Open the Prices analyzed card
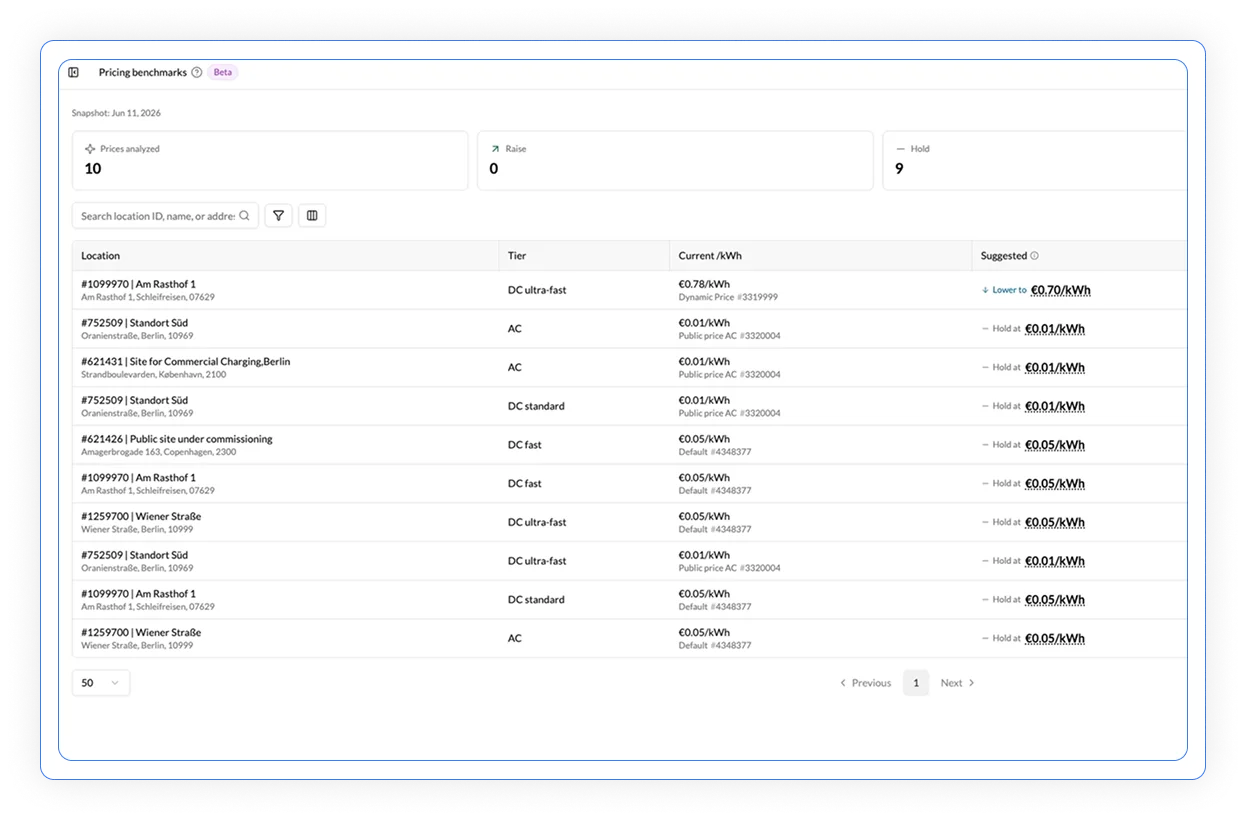 point(270,160)
